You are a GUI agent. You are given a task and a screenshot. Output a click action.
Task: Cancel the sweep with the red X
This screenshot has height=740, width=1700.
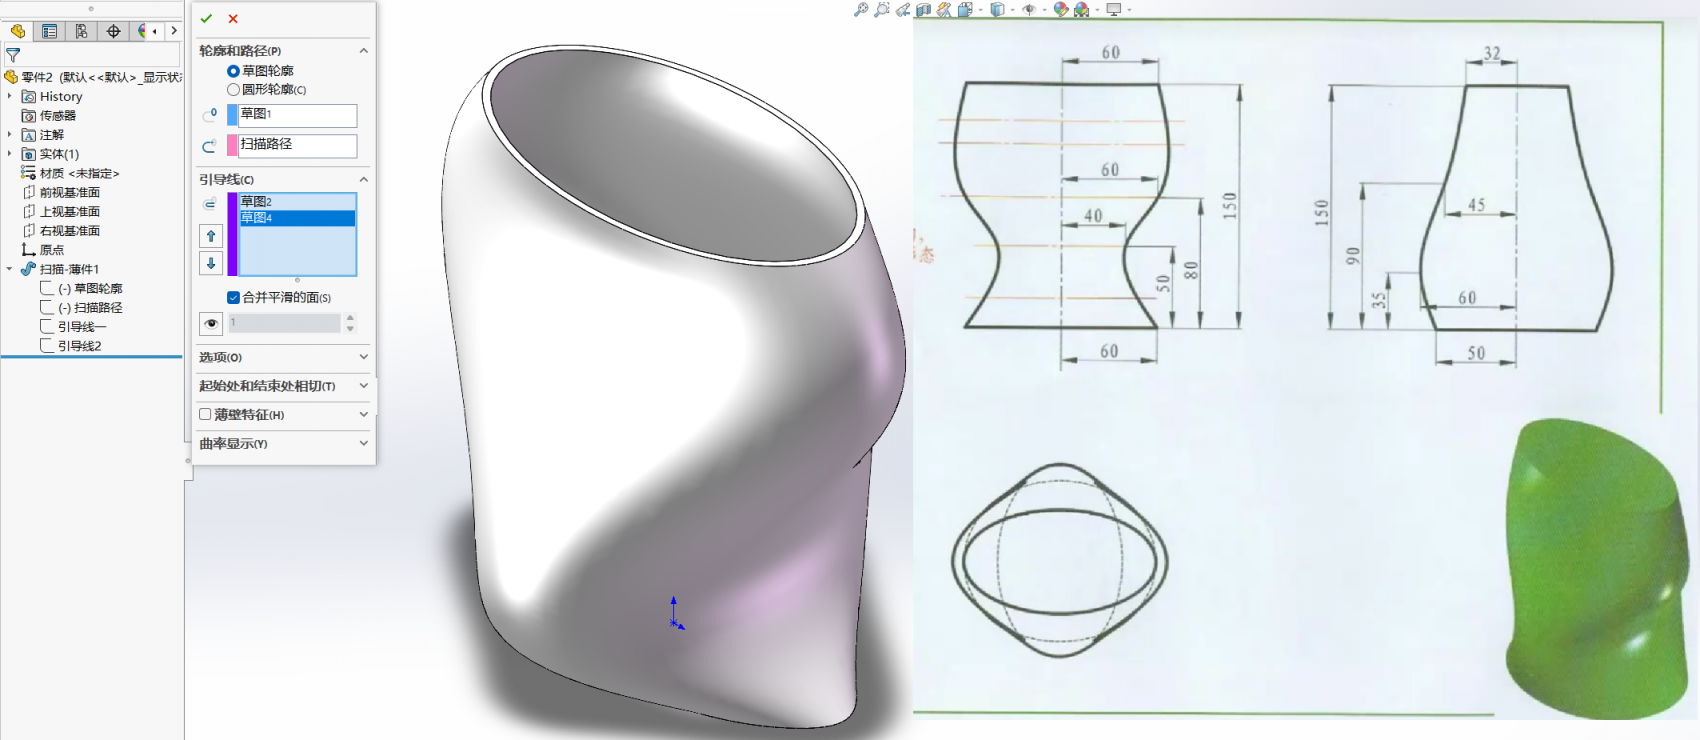(233, 19)
